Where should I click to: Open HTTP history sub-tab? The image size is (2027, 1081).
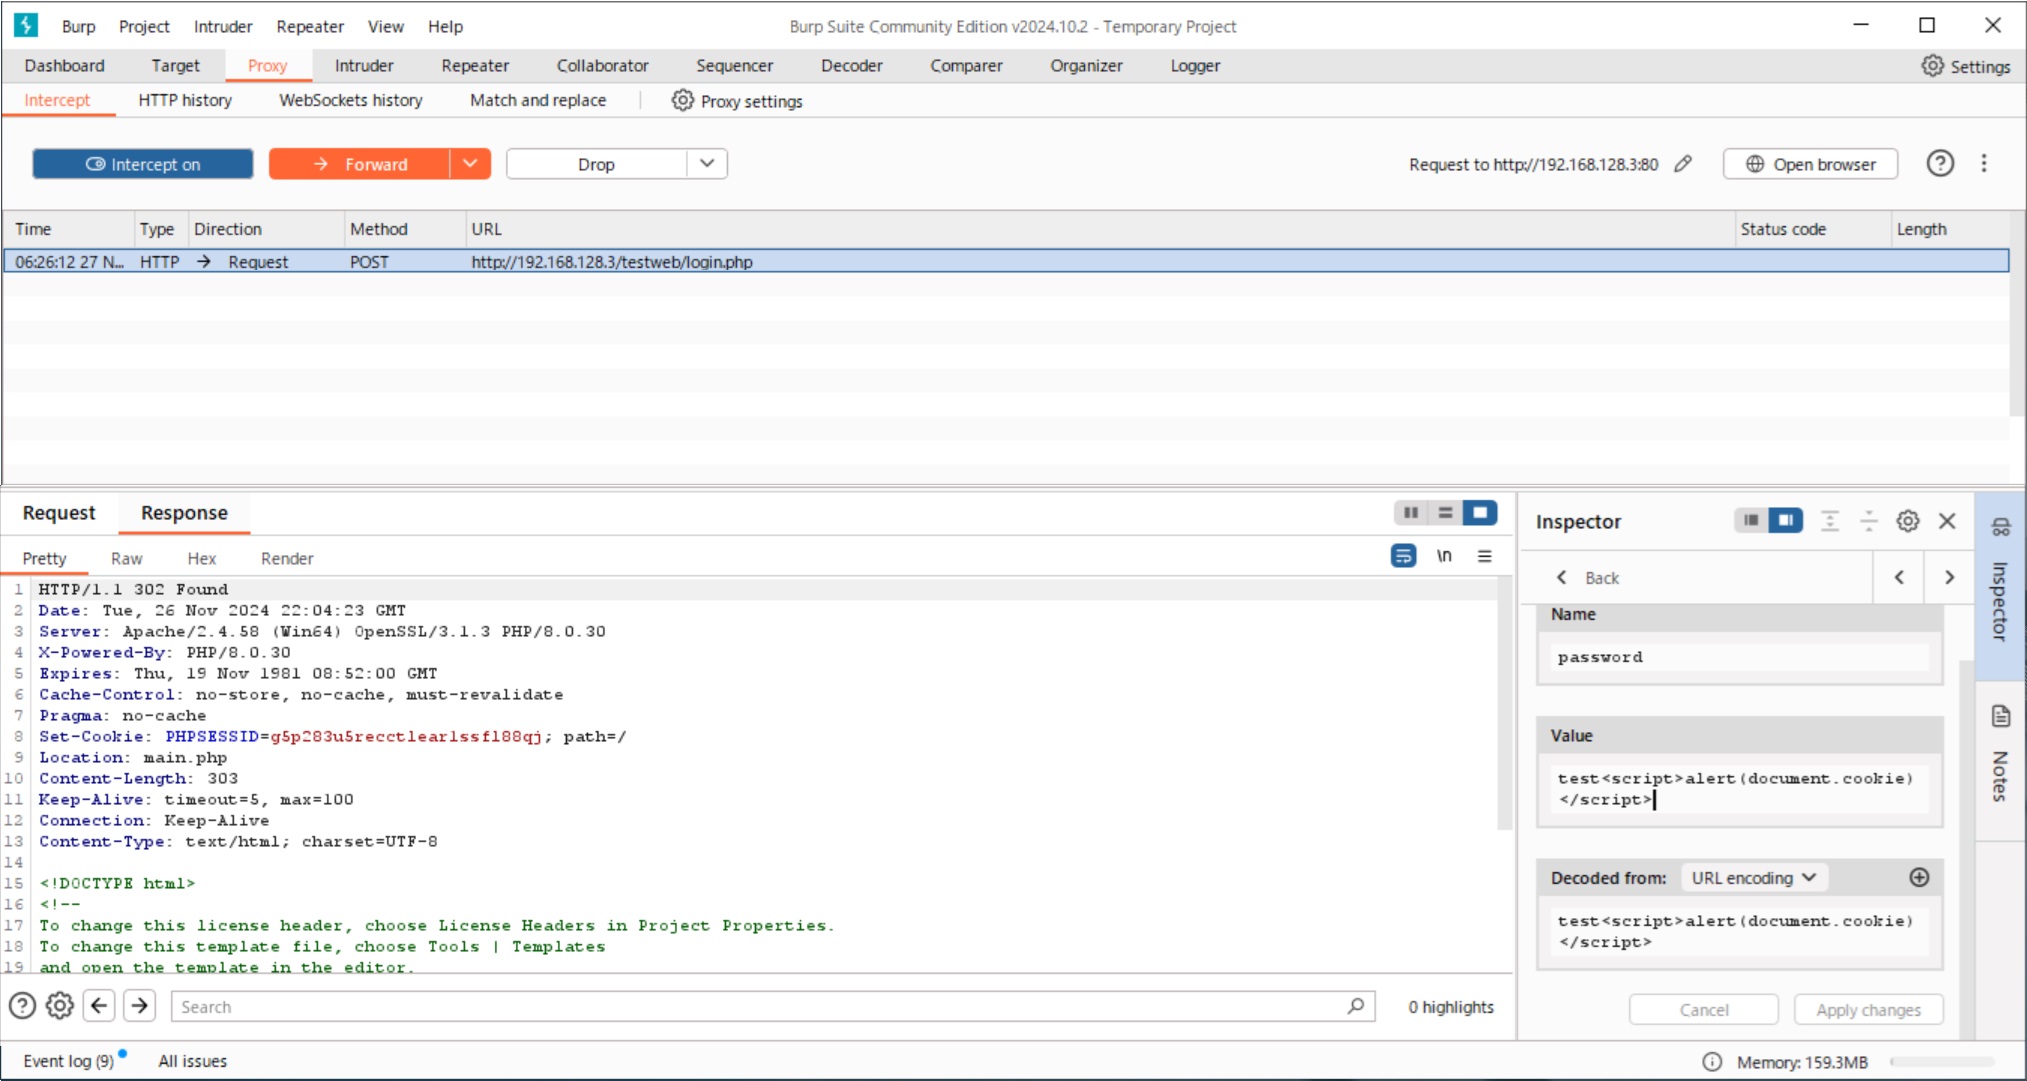[x=185, y=100]
